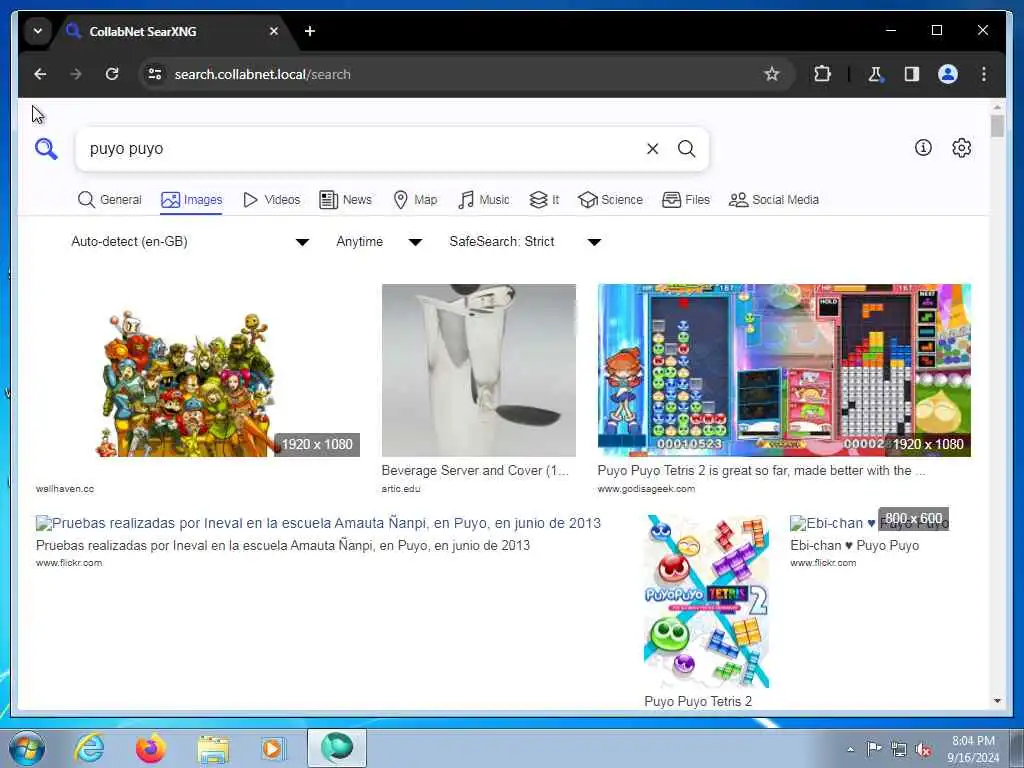Bookmark this page with the star icon
1024x768 pixels.
[x=772, y=74]
